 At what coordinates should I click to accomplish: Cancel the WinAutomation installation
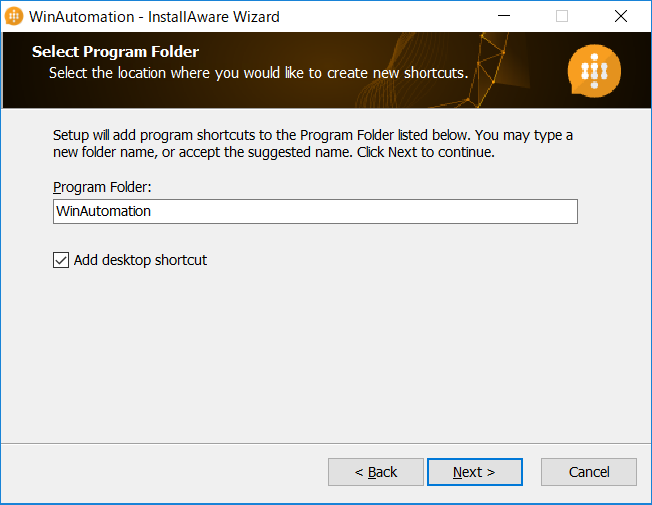tap(589, 472)
